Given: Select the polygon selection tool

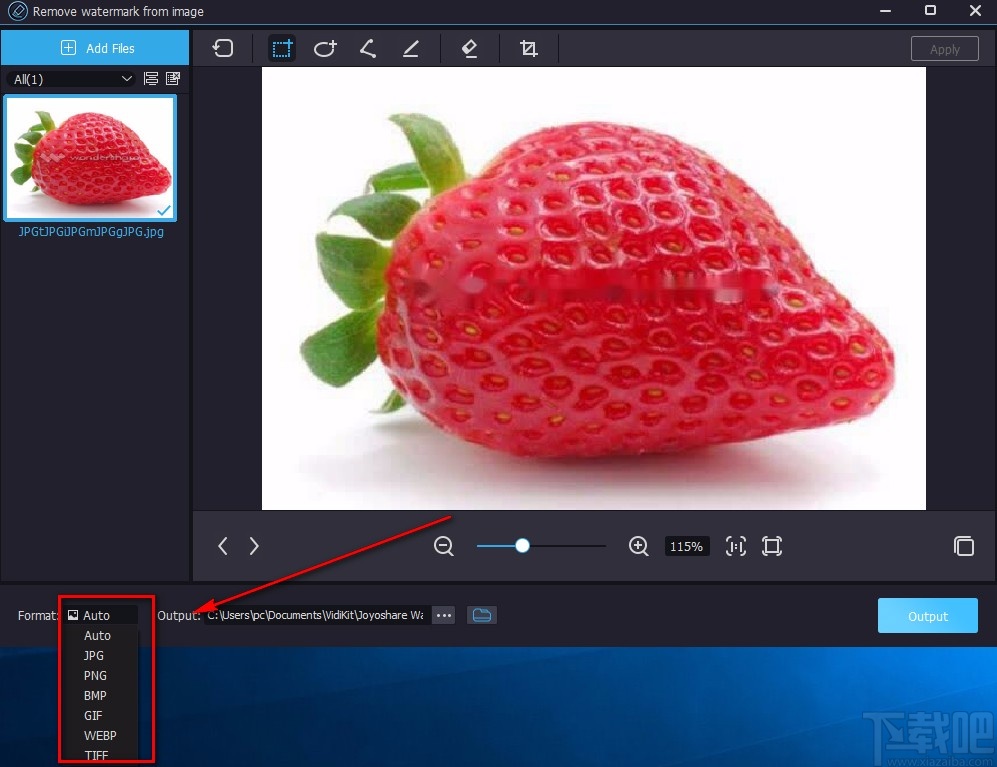Looking at the screenshot, I should pyautogui.click(x=368, y=48).
